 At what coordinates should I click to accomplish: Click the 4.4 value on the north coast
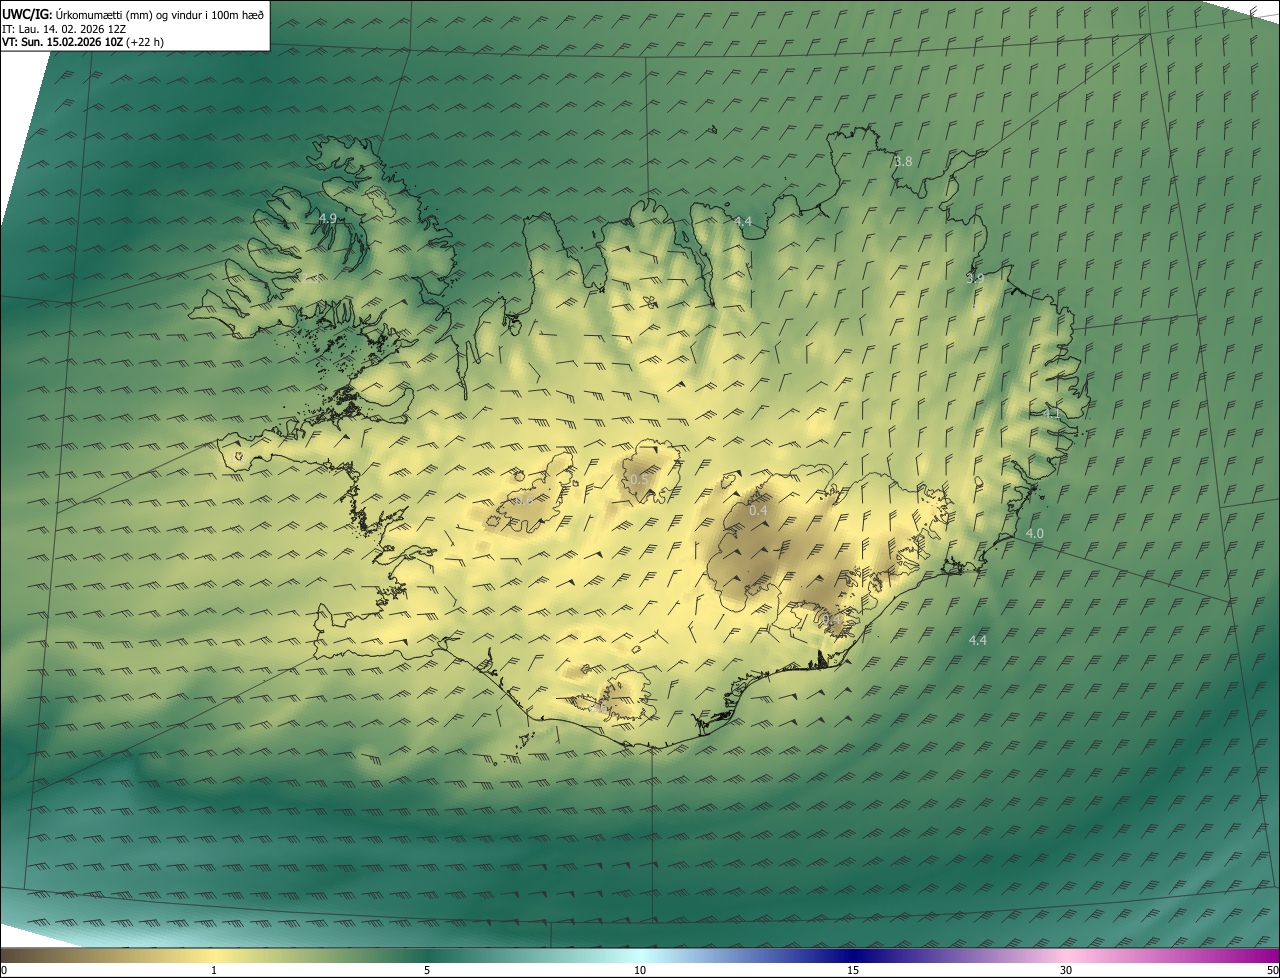coord(742,221)
